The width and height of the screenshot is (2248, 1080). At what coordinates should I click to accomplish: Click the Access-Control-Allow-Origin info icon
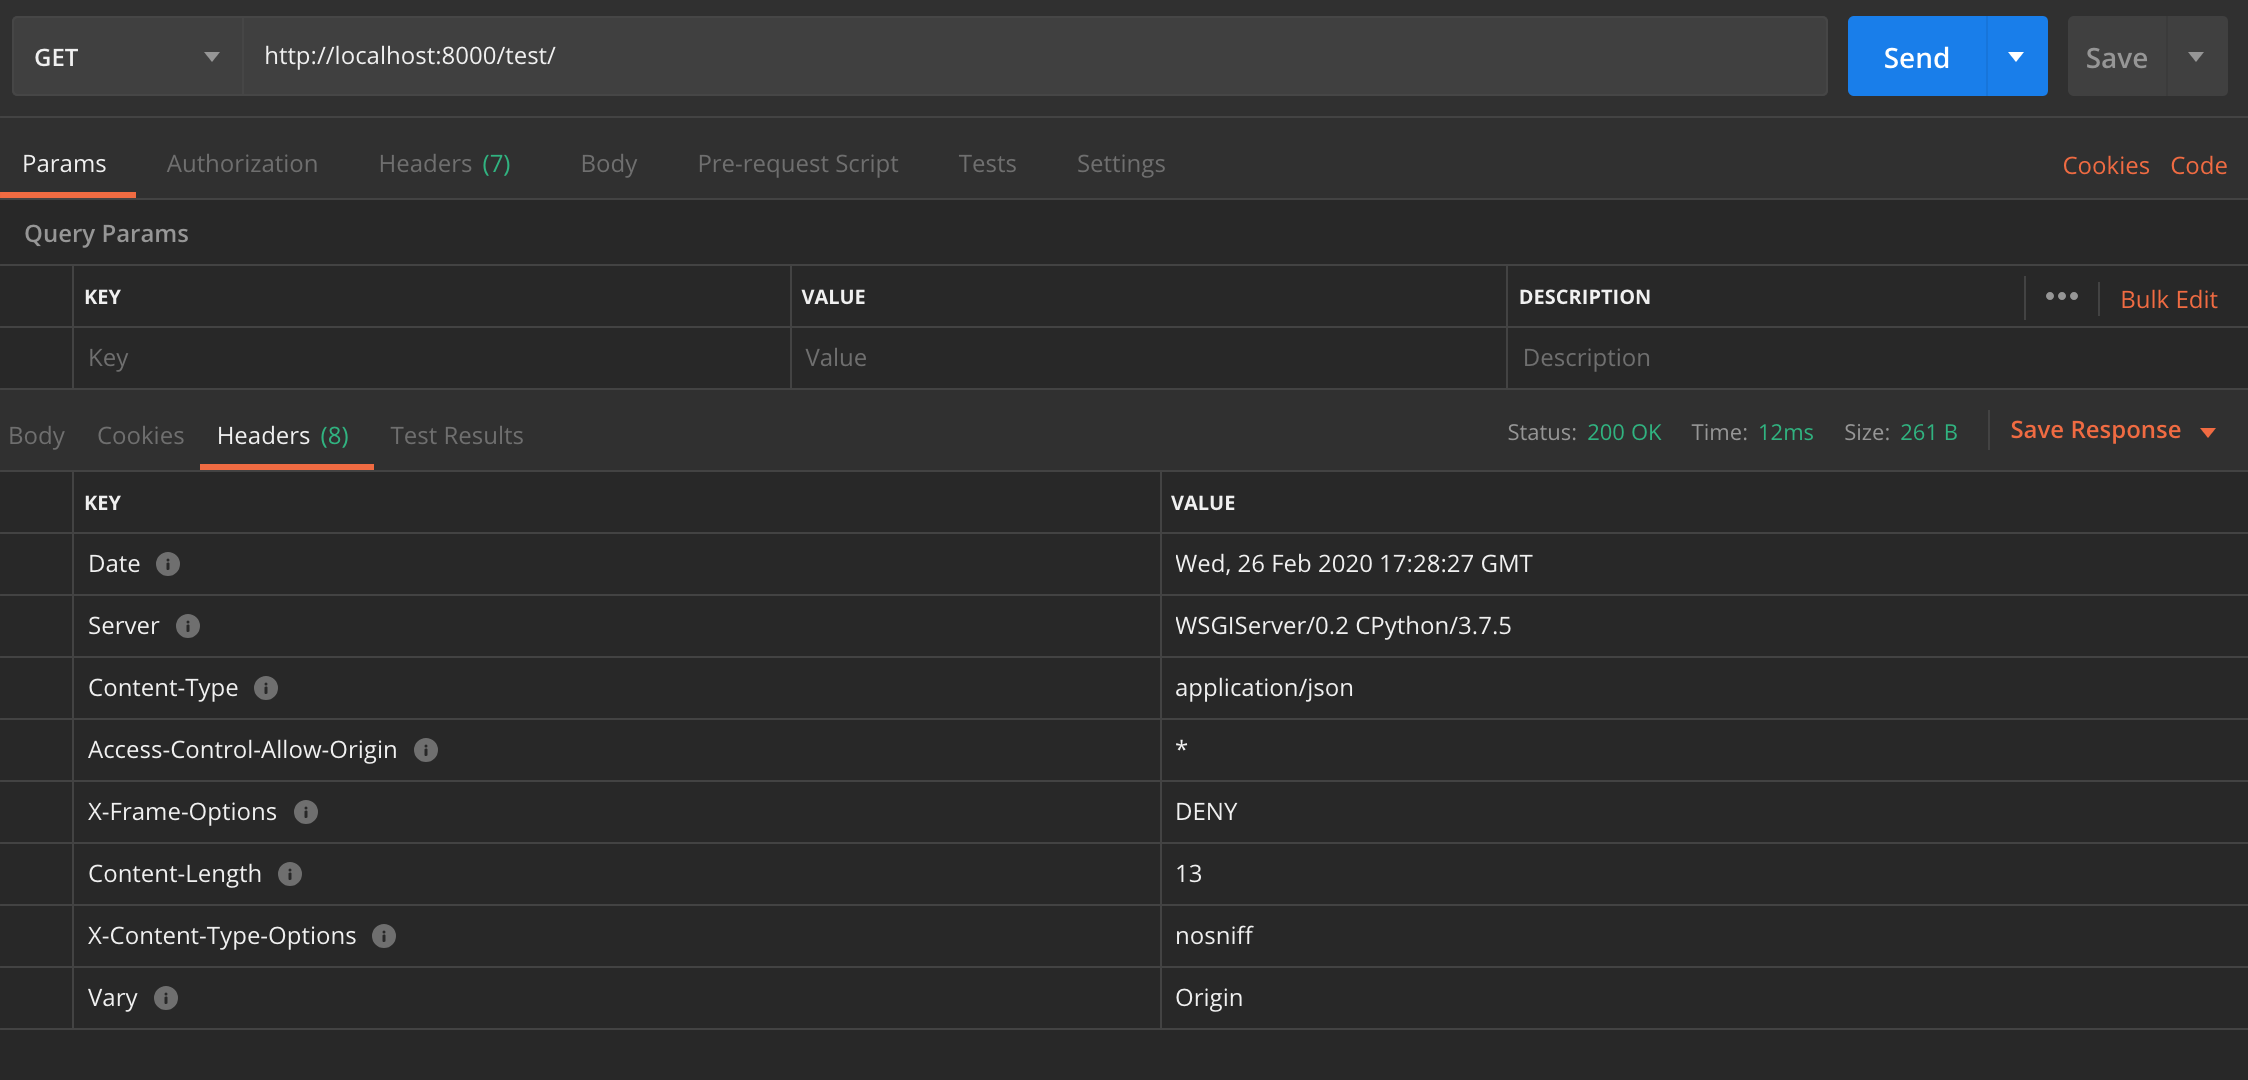click(427, 750)
